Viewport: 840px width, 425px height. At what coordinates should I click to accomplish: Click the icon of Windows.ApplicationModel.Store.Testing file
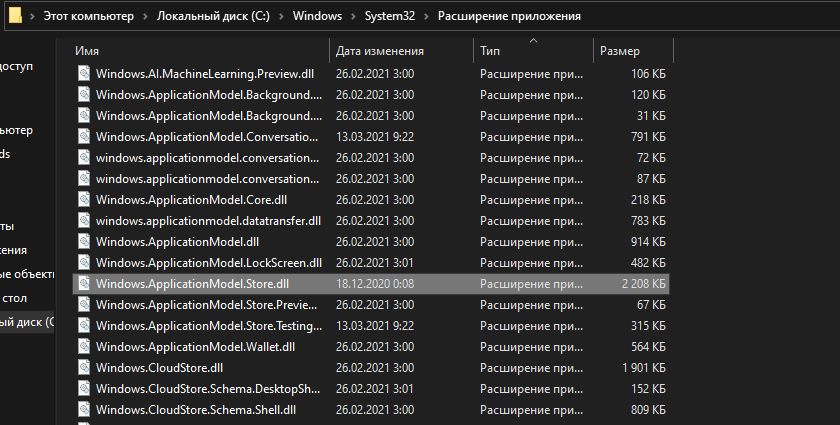tap(84, 325)
